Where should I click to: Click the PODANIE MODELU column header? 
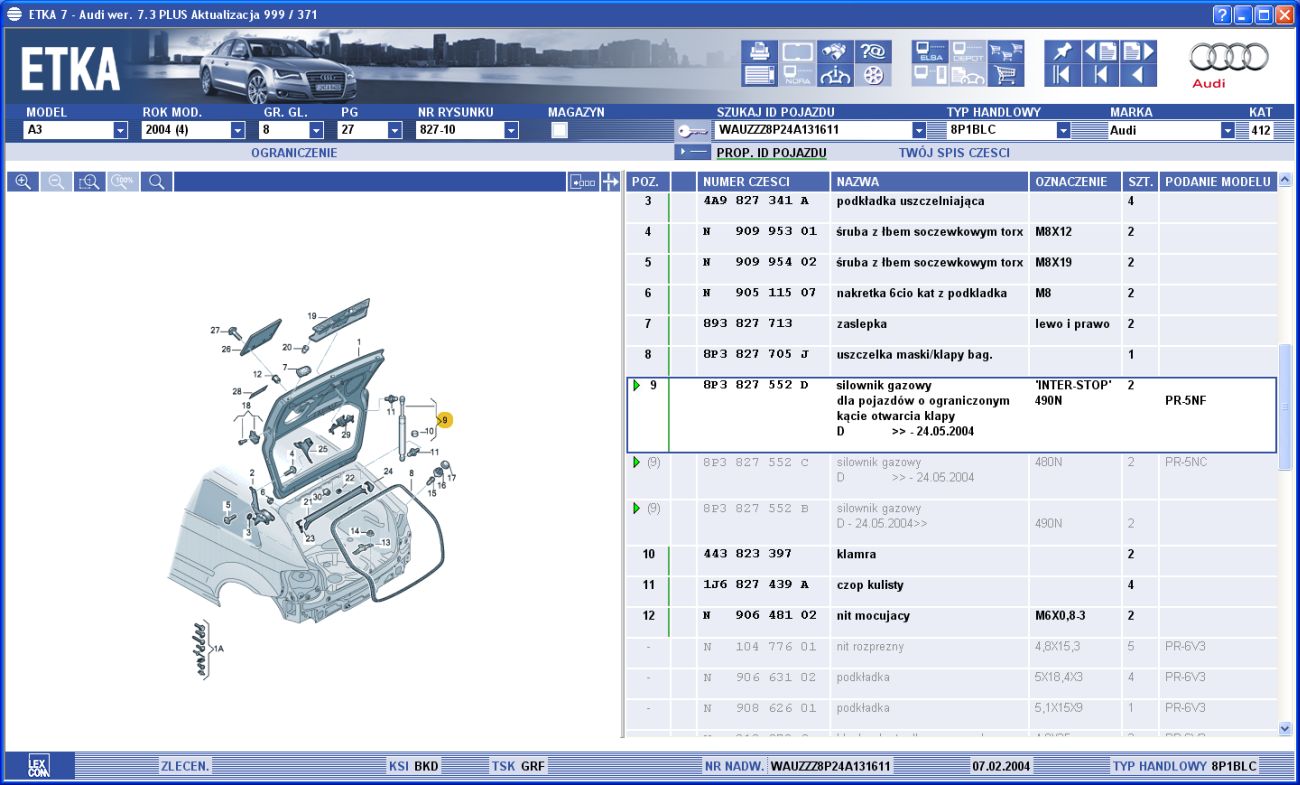[x=1219, y=182]
